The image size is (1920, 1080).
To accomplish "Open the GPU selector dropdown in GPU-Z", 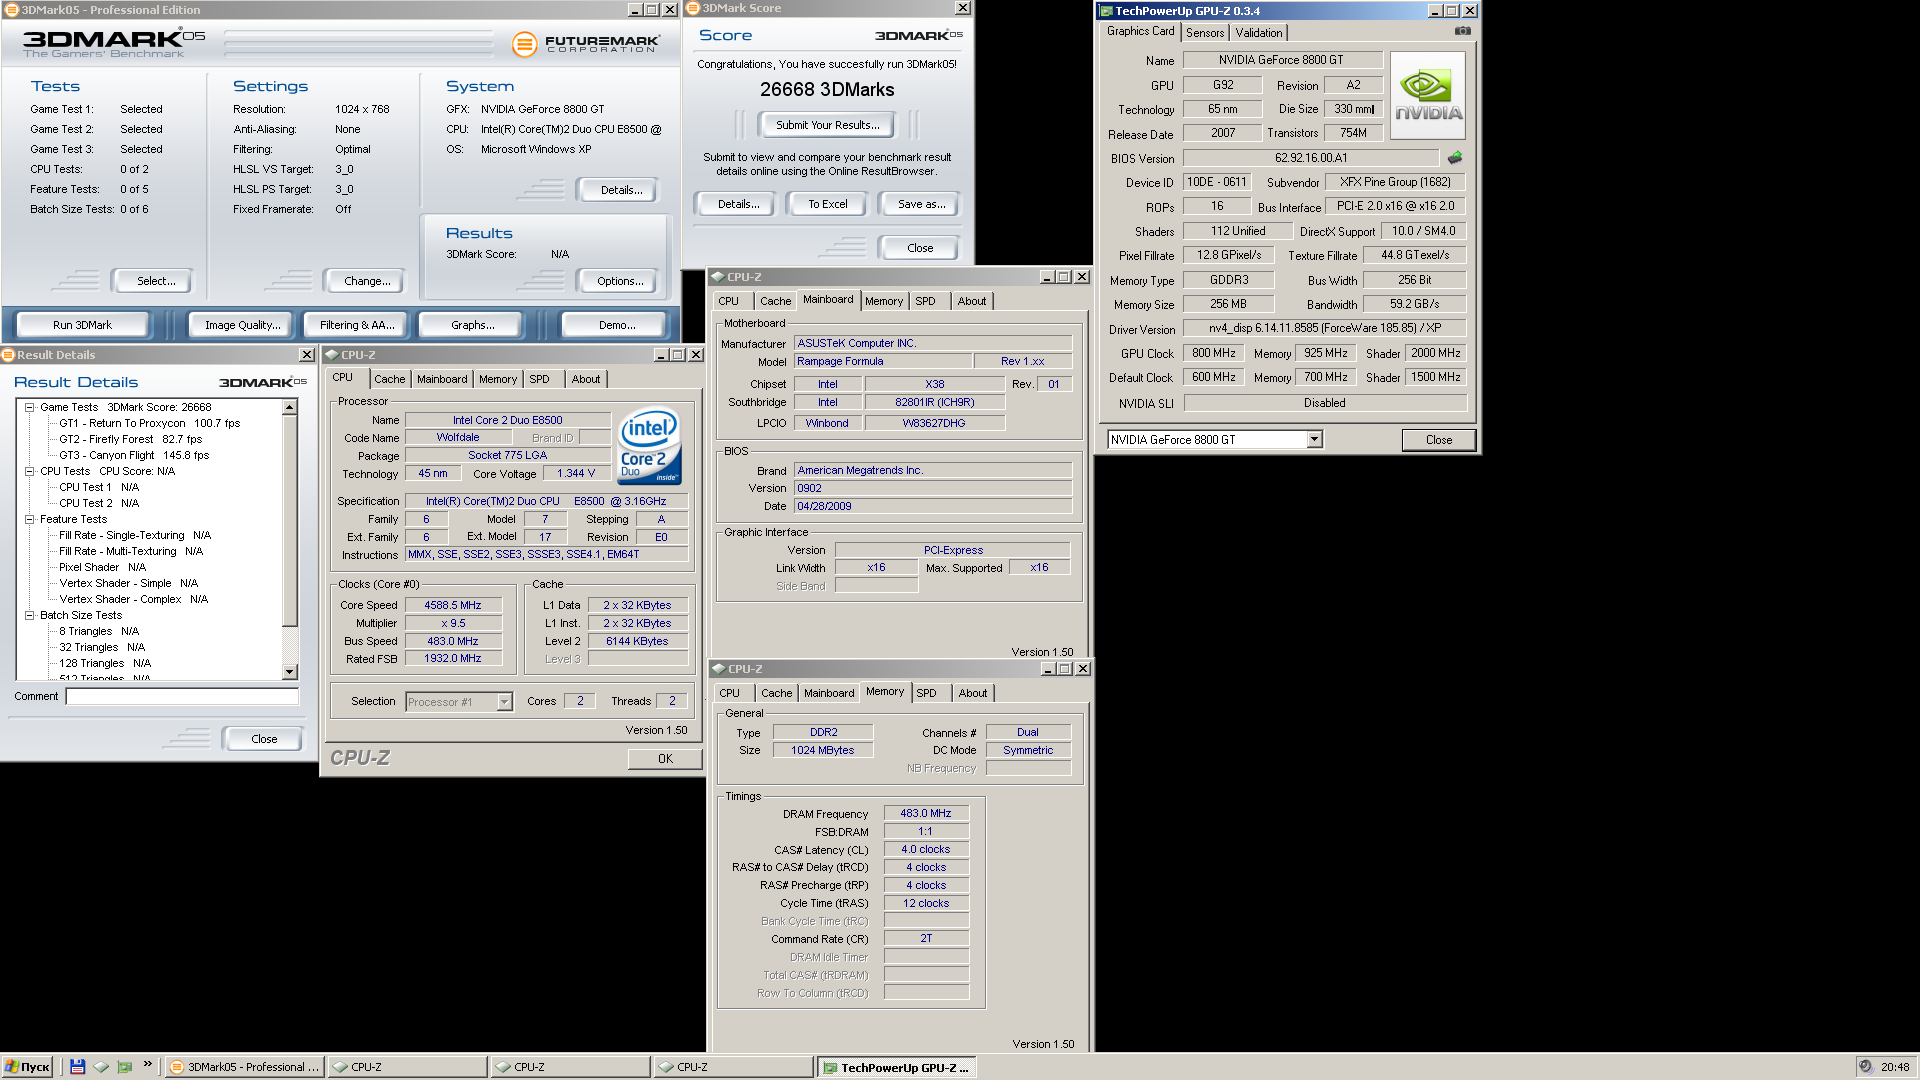I will pyautogui.click(x=1314, y=439).
